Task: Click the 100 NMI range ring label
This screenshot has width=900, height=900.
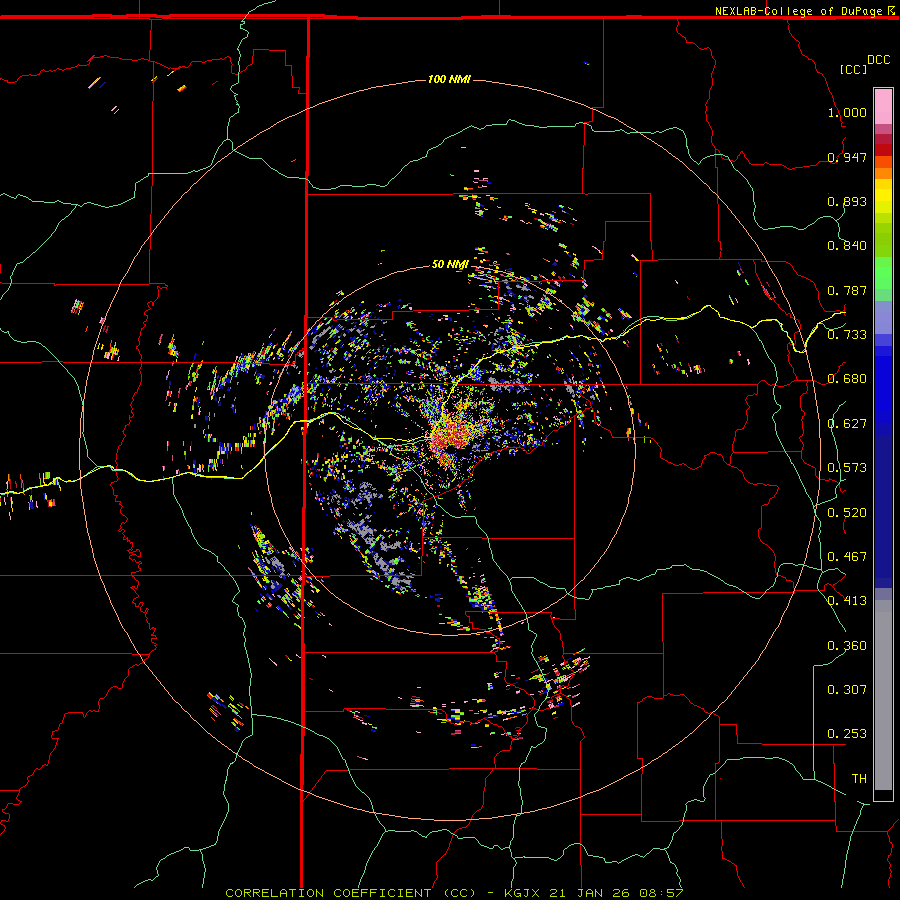Action: (449, 79)
